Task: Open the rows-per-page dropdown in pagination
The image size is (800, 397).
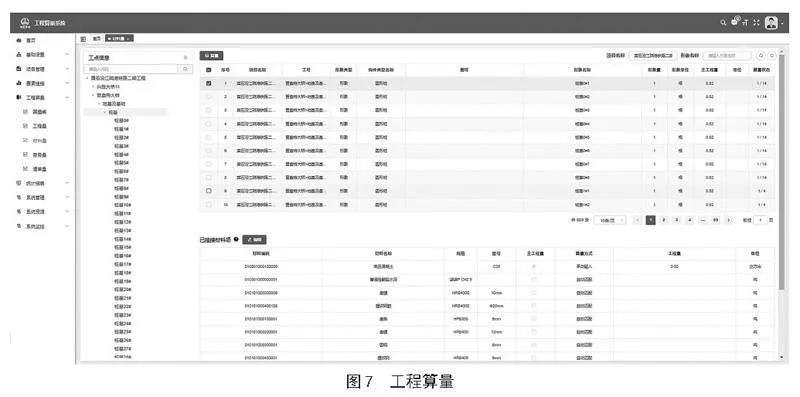Action: (x=611, y=220)
